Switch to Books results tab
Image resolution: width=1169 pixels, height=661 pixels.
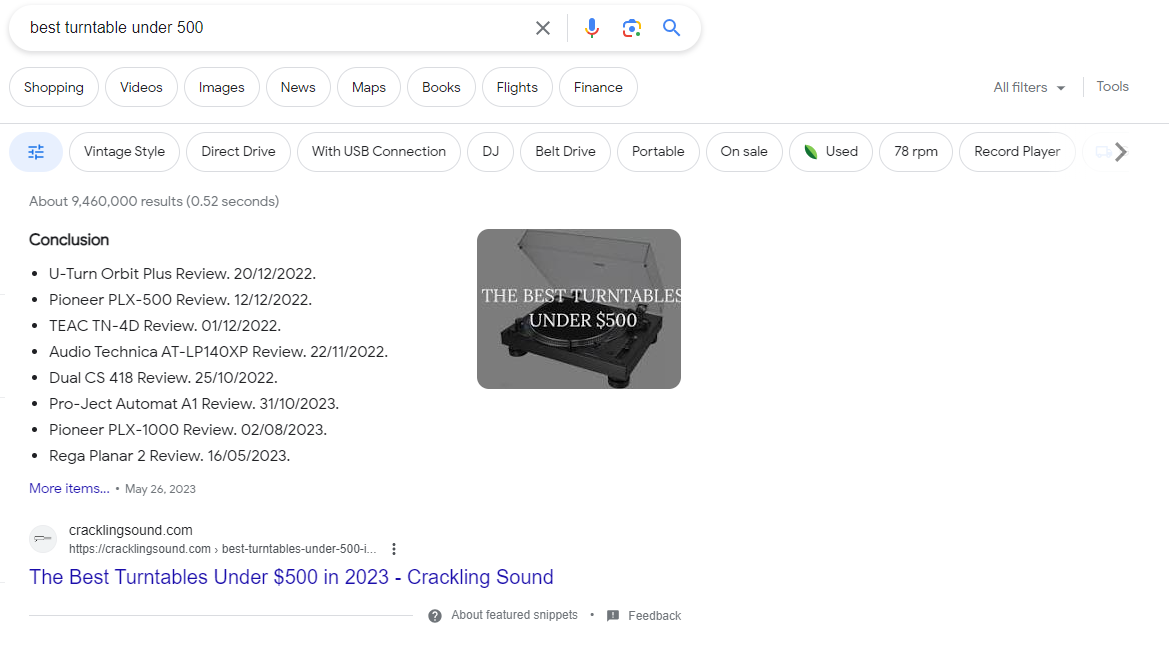441,87
